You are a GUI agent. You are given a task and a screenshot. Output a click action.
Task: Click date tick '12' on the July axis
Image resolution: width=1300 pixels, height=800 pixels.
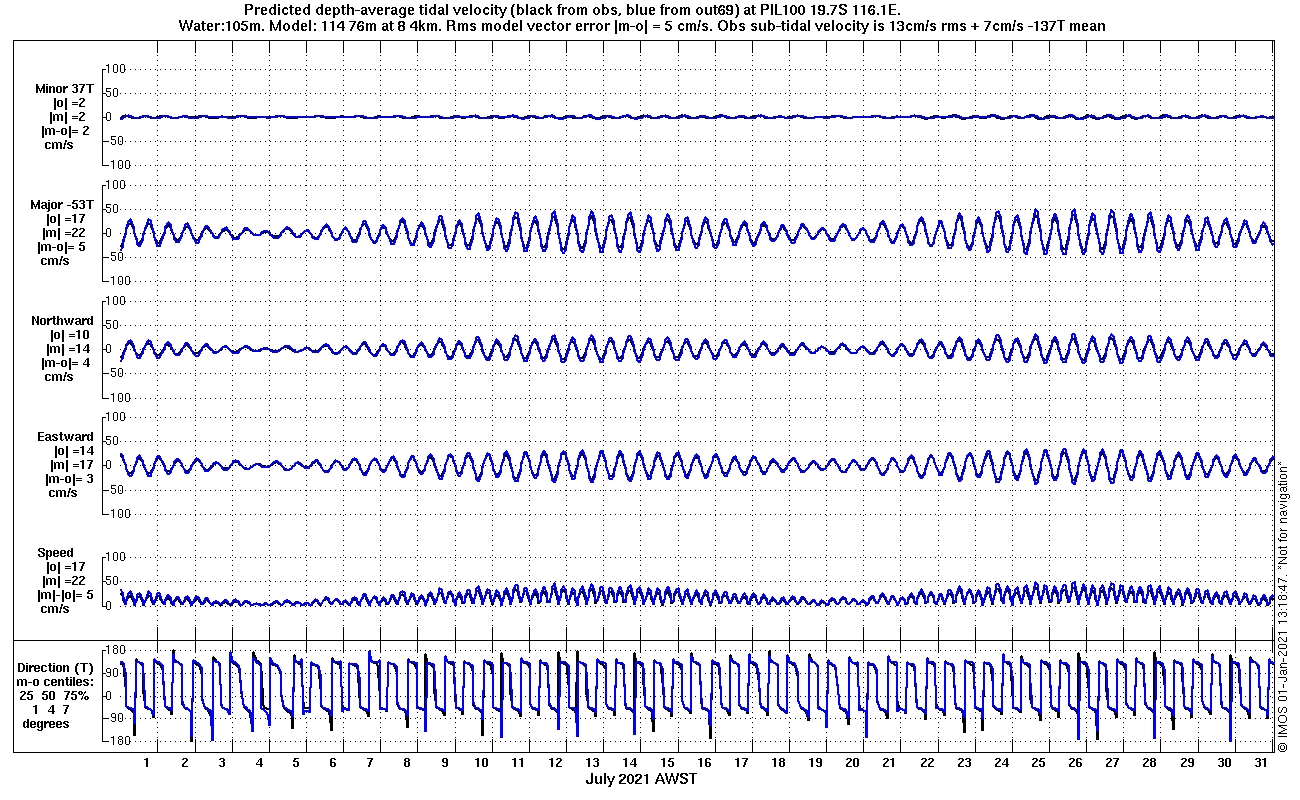click(555, 763)
